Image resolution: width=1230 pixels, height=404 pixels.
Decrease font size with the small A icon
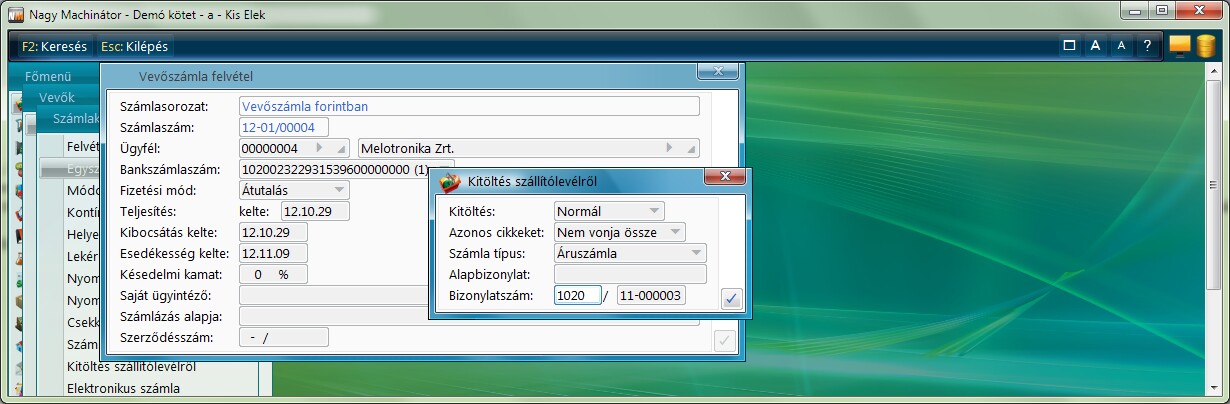point(1121,46)
